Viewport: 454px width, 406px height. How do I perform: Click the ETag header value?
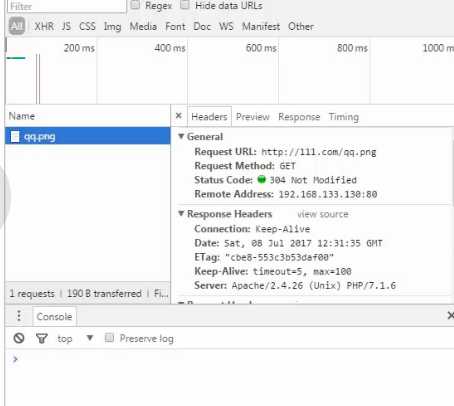coord(279,257)
